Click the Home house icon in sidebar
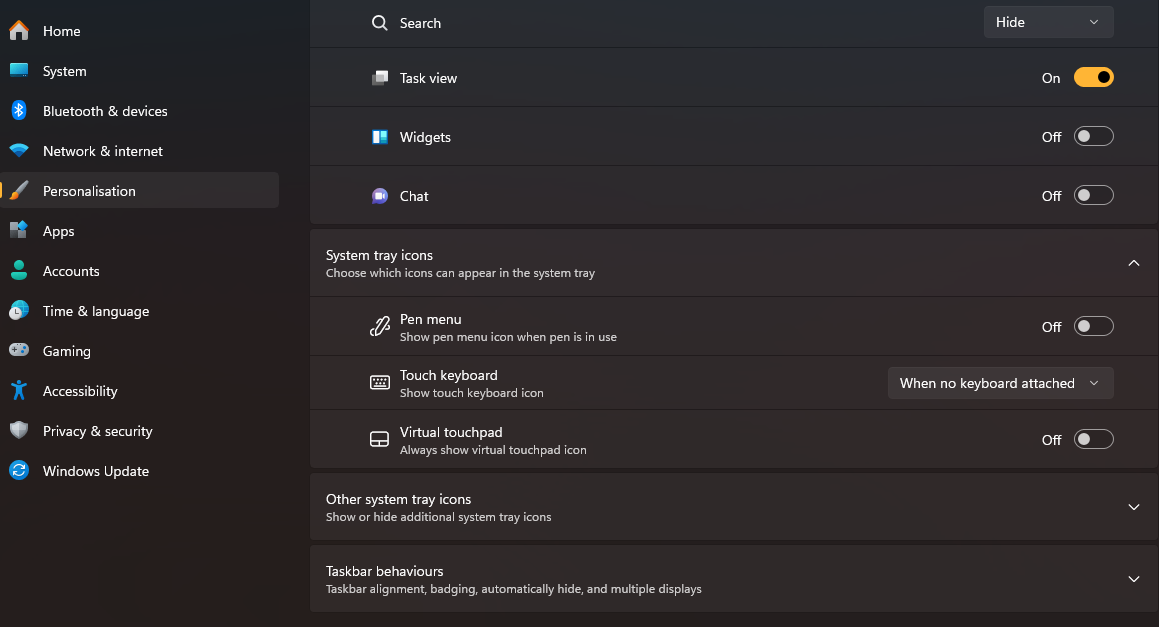The height and width of the screenshot is (627, 1159). click(18, 31)
